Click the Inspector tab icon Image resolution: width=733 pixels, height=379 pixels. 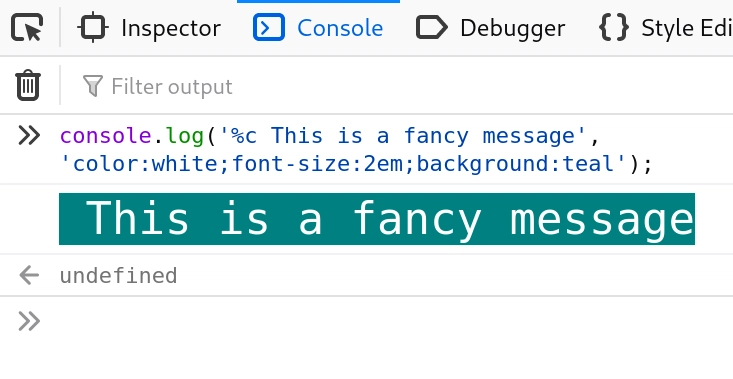93,28
